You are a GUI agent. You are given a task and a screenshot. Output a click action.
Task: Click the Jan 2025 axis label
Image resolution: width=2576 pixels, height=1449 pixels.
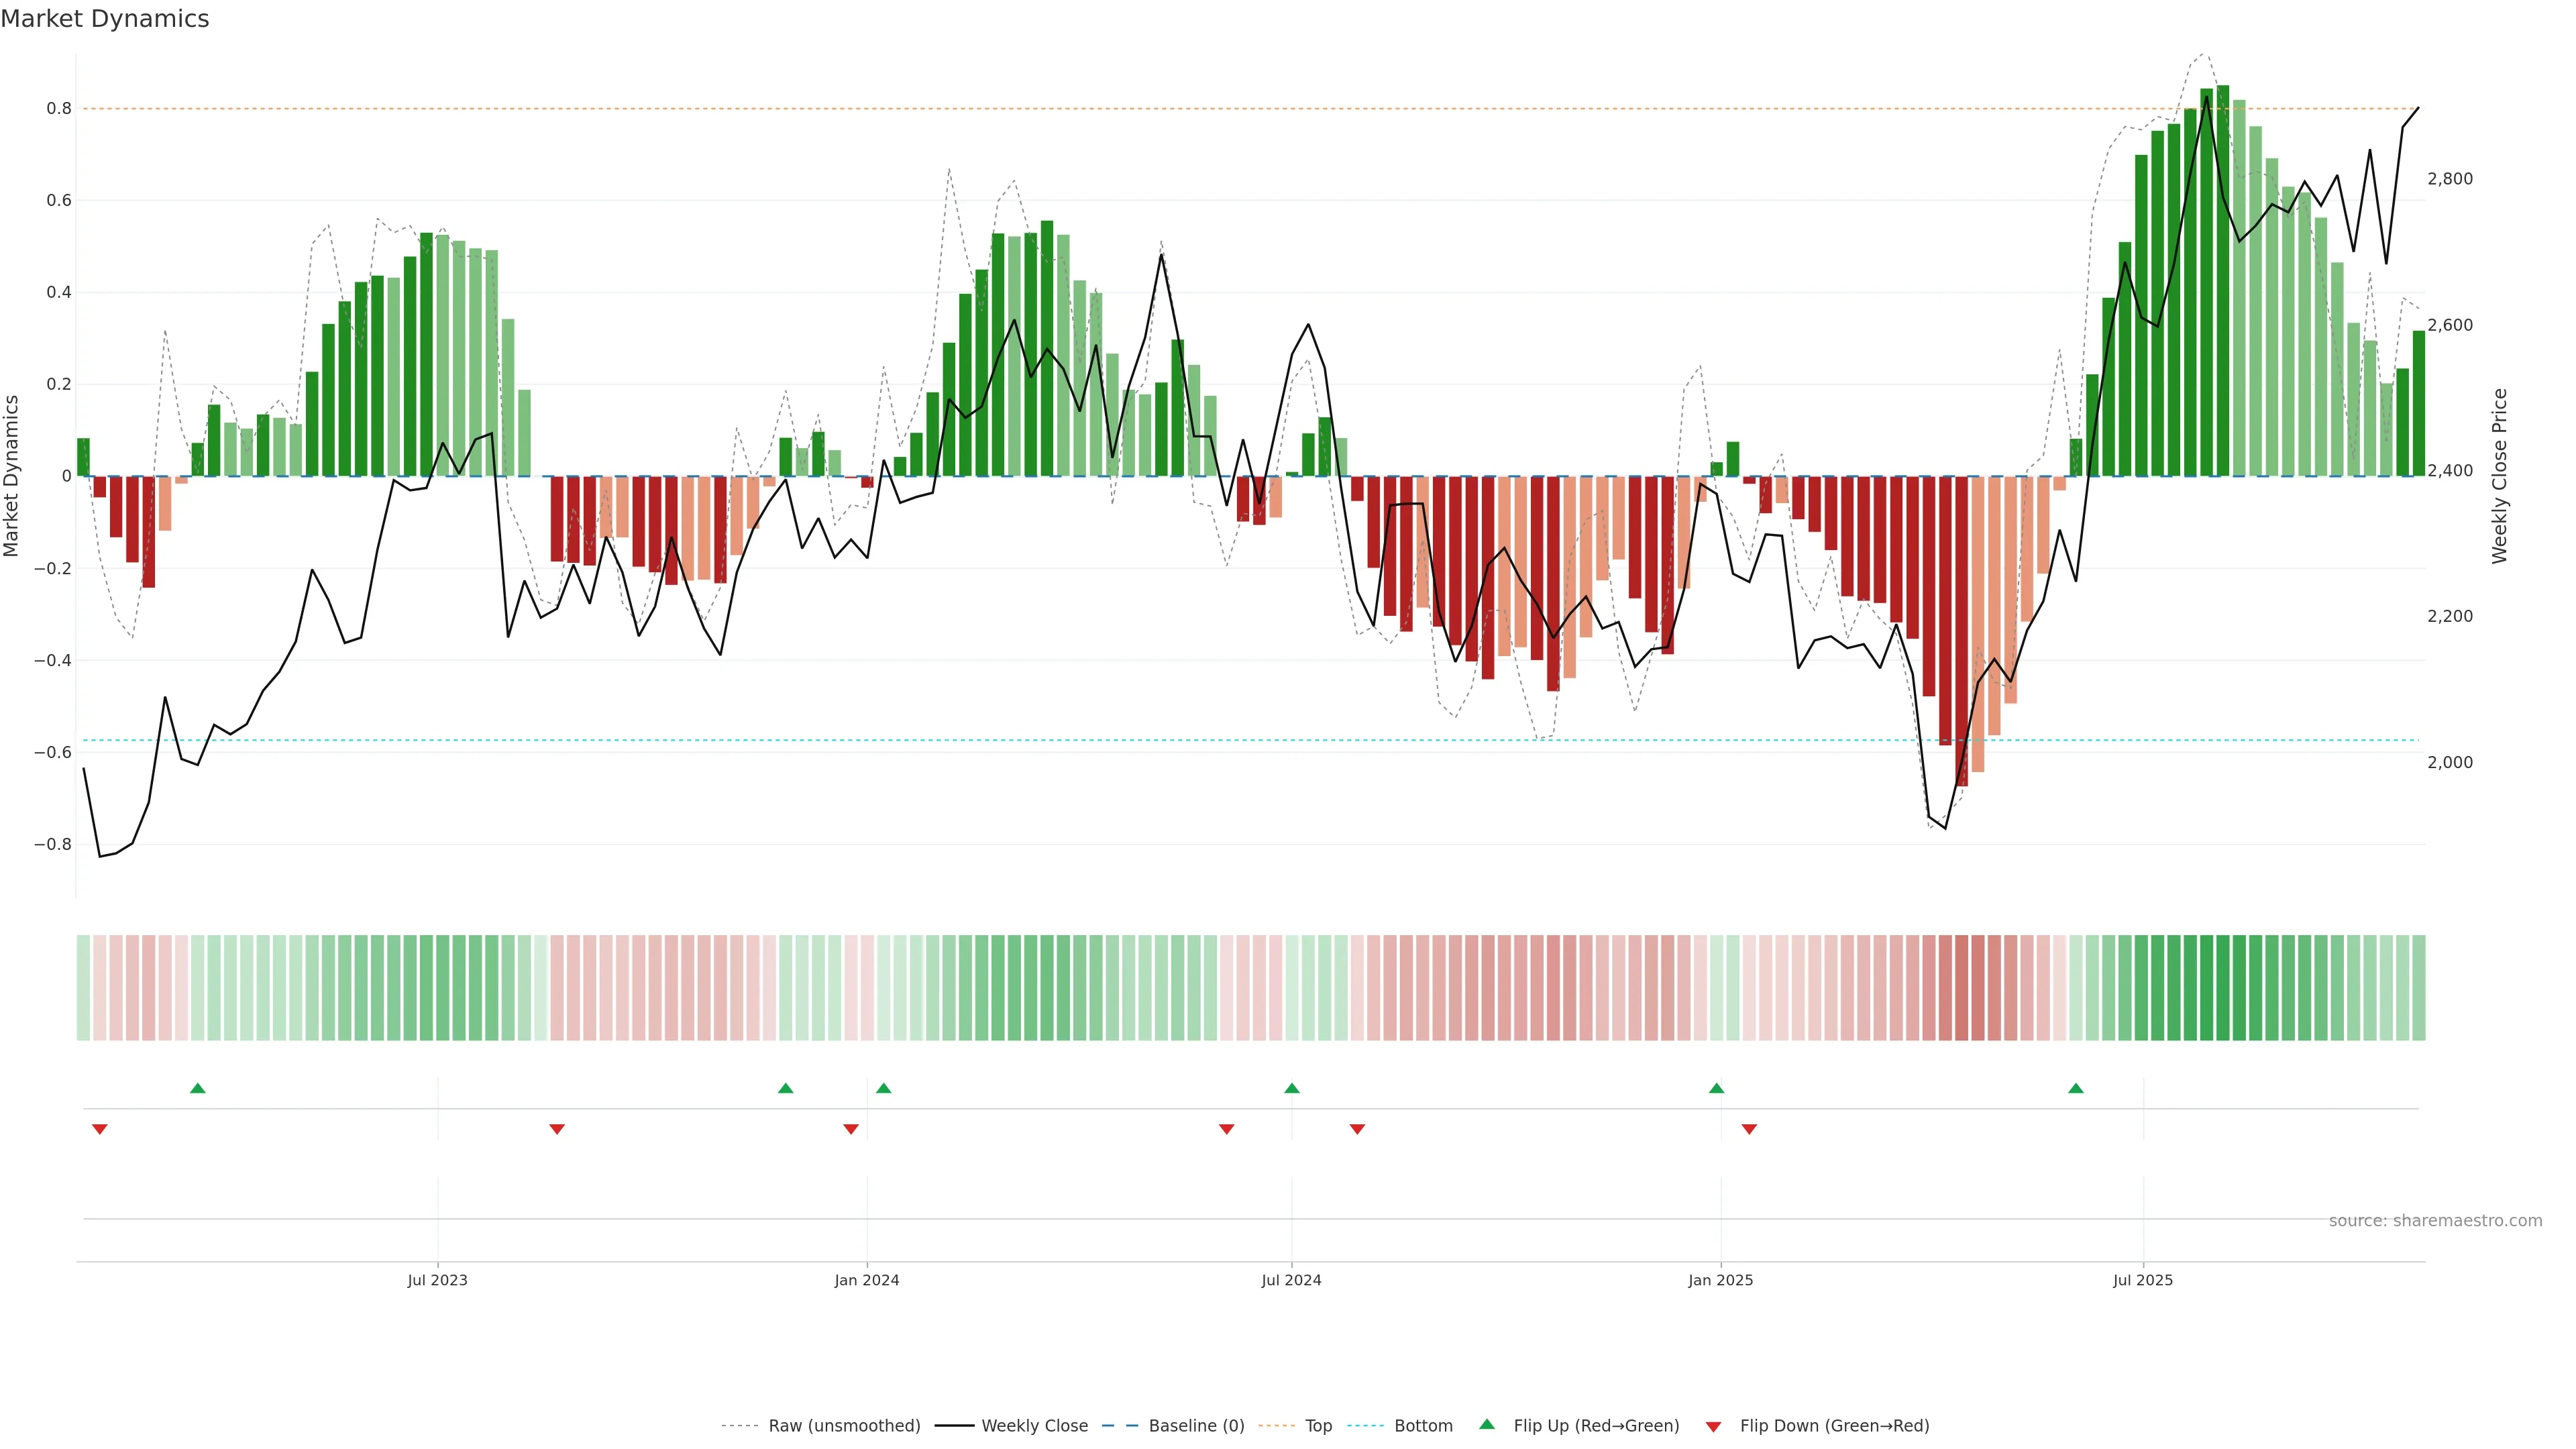tap(1720, 1280)
